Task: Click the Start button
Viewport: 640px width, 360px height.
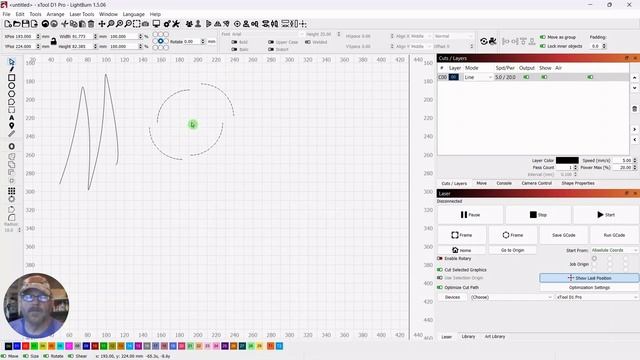Action: [606, 215]
